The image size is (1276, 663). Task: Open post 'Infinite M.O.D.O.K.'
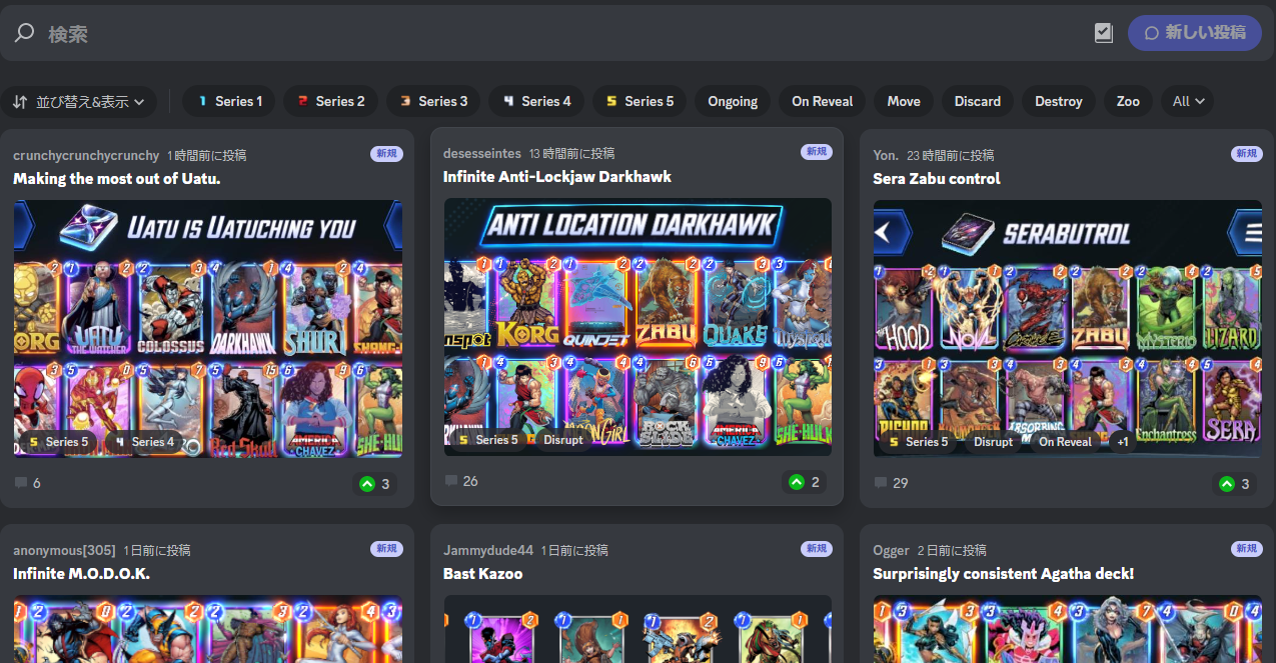pos(81,574)
